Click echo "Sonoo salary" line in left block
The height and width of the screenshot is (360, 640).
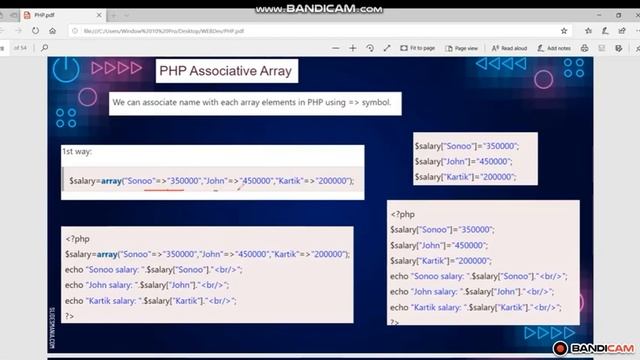[153, 270]
